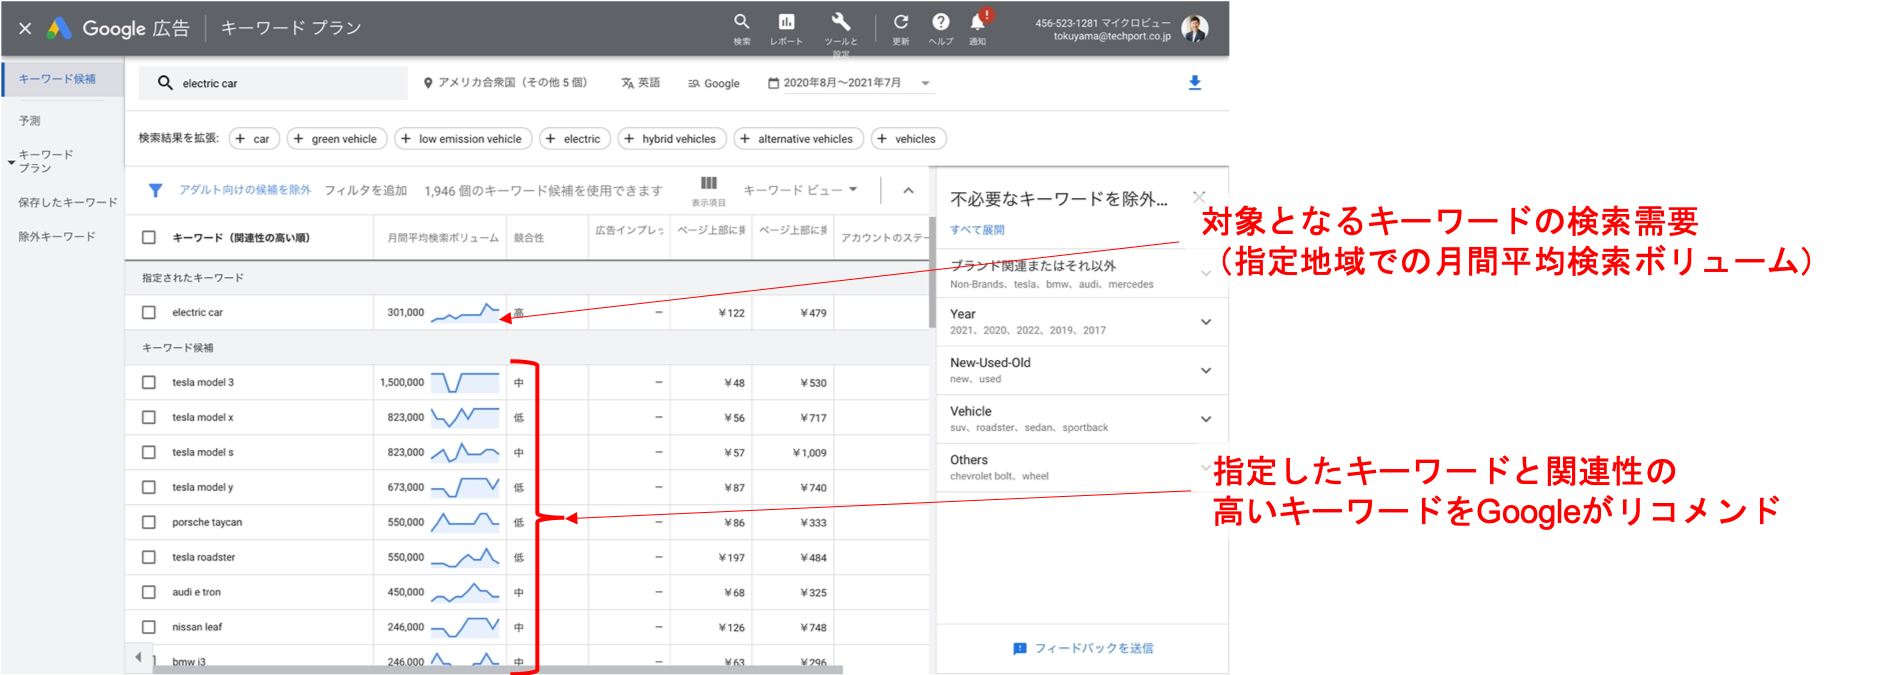1899x675 pixels.
Task: Click the refresh icon in header
Action: click(x=901, y=22)
